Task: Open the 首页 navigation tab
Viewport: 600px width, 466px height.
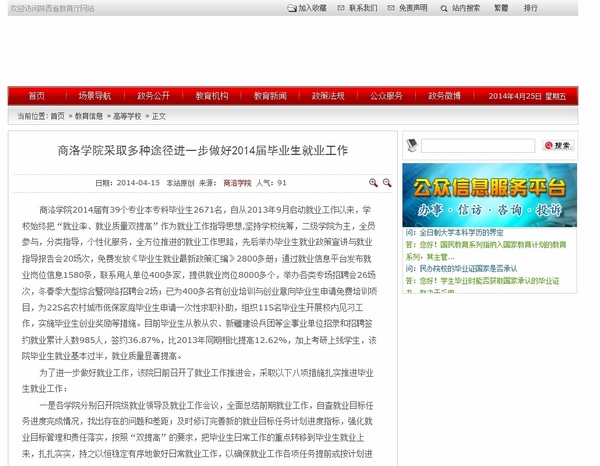Action: point(37,96)
